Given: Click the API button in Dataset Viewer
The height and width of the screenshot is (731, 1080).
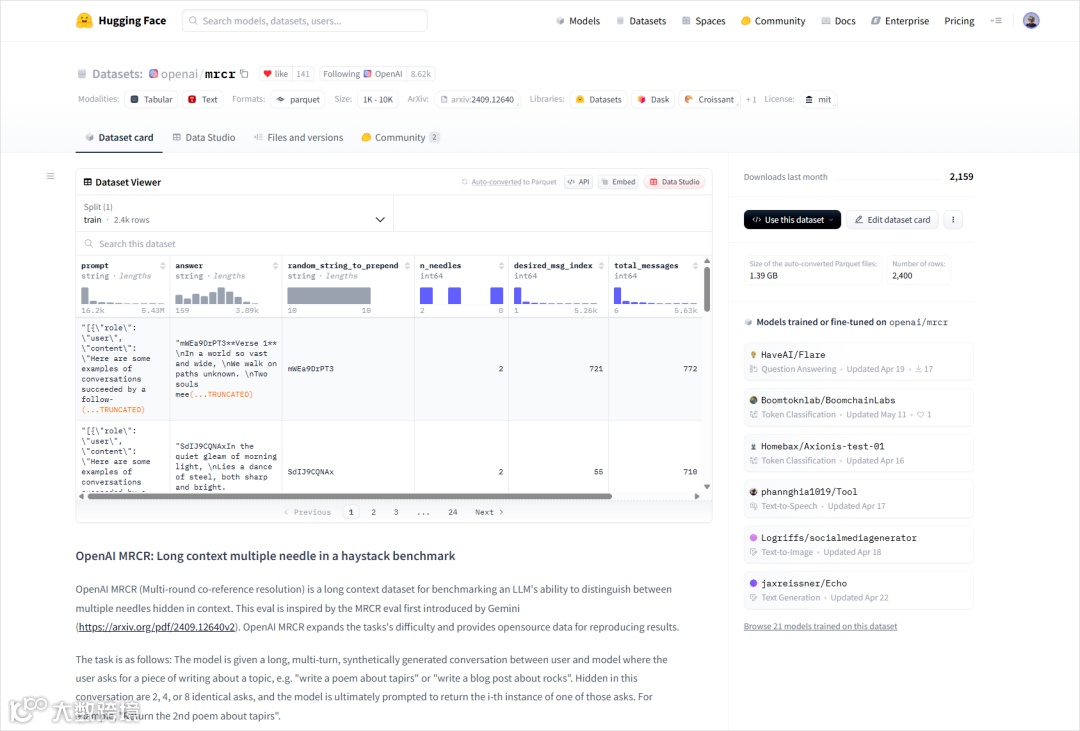Looking at the screenshot, I should click(579, 182).
